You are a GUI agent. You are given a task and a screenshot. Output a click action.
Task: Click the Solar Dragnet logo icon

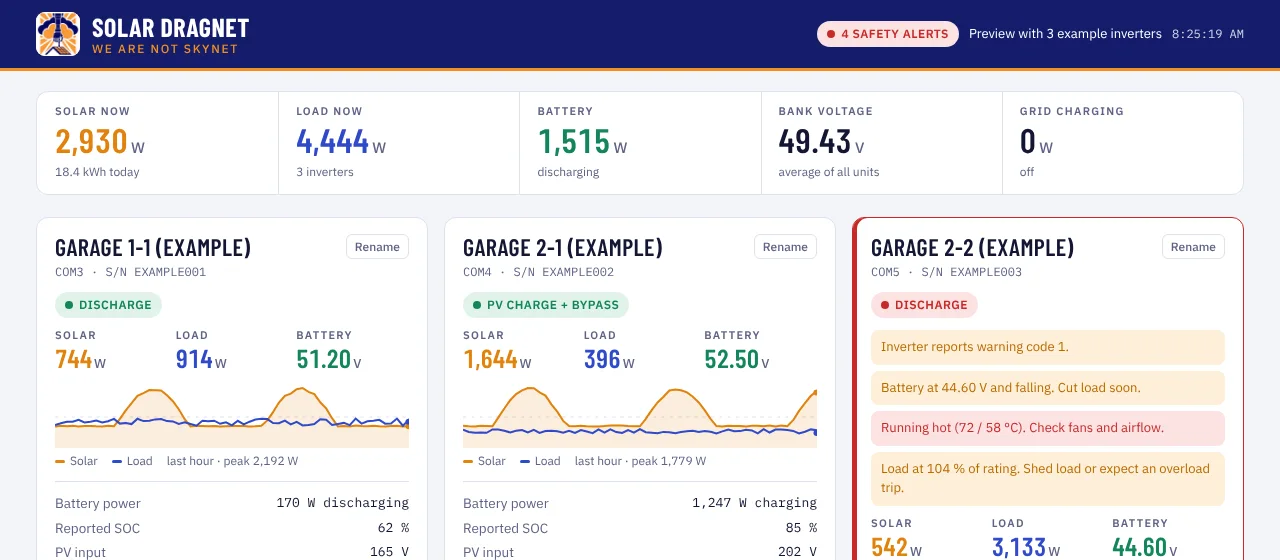pos(58,34)
